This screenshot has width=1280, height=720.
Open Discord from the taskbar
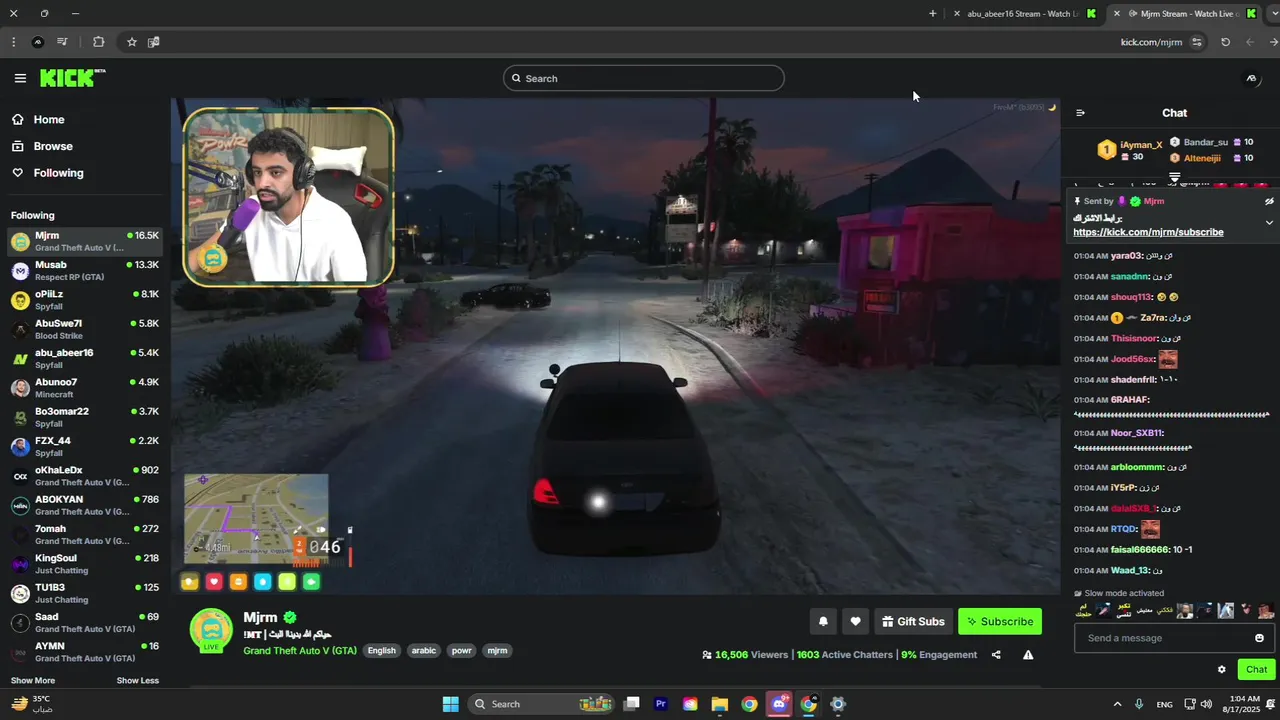(x=779, y=704)
